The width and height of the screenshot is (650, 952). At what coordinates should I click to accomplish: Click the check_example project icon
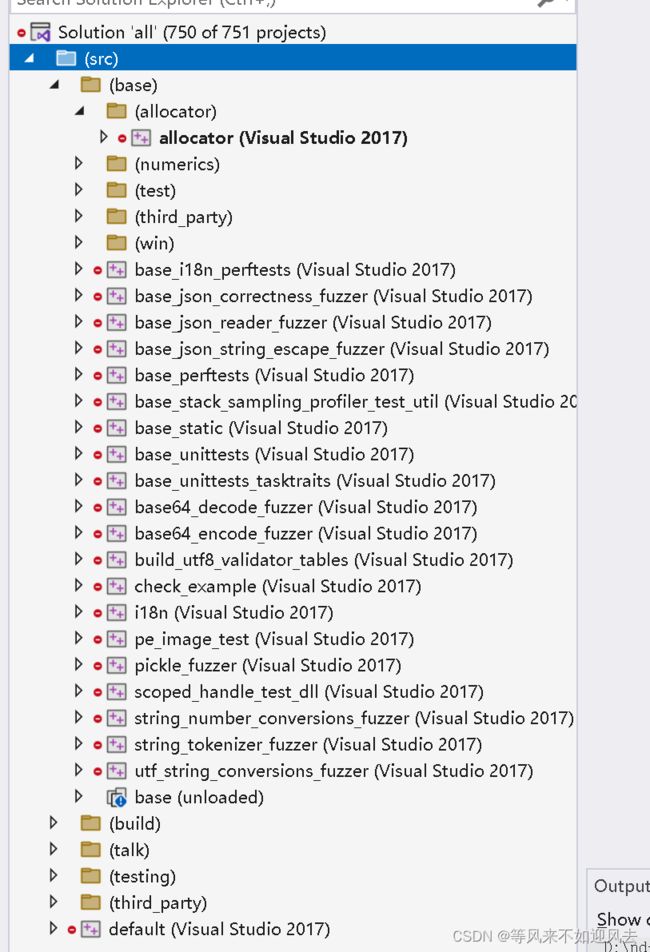[116, 586]
